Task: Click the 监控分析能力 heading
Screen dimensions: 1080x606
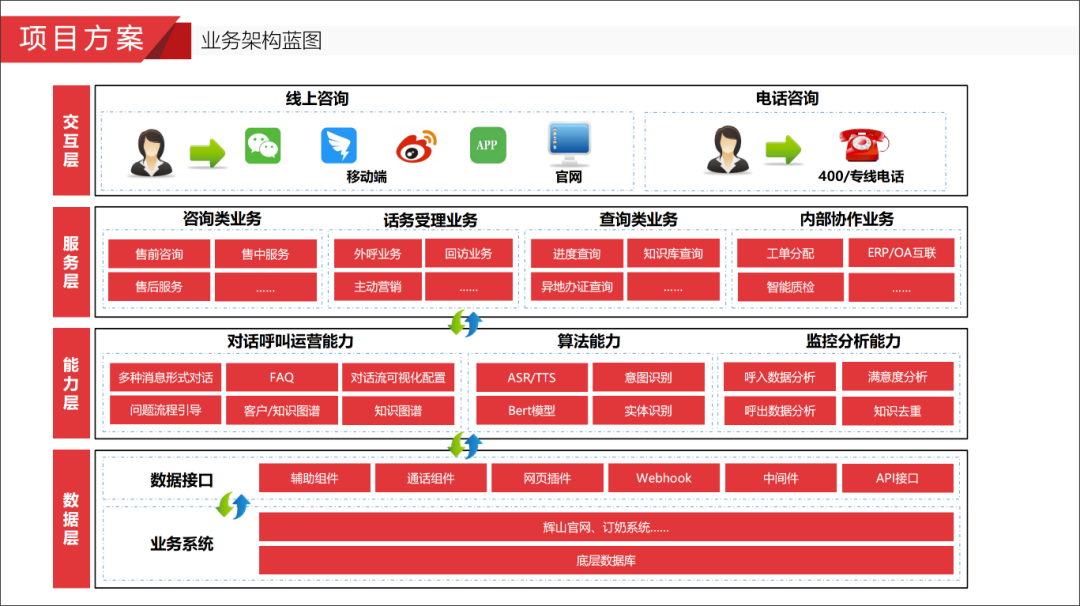Action: (853, 341)
